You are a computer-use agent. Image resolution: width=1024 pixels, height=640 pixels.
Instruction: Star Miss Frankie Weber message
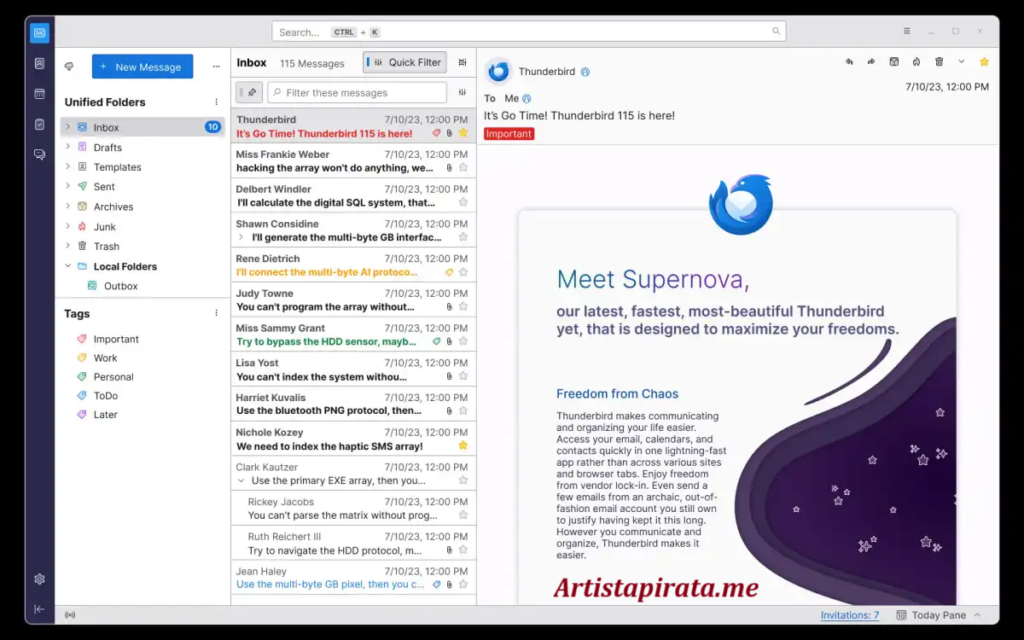point(463,168)
